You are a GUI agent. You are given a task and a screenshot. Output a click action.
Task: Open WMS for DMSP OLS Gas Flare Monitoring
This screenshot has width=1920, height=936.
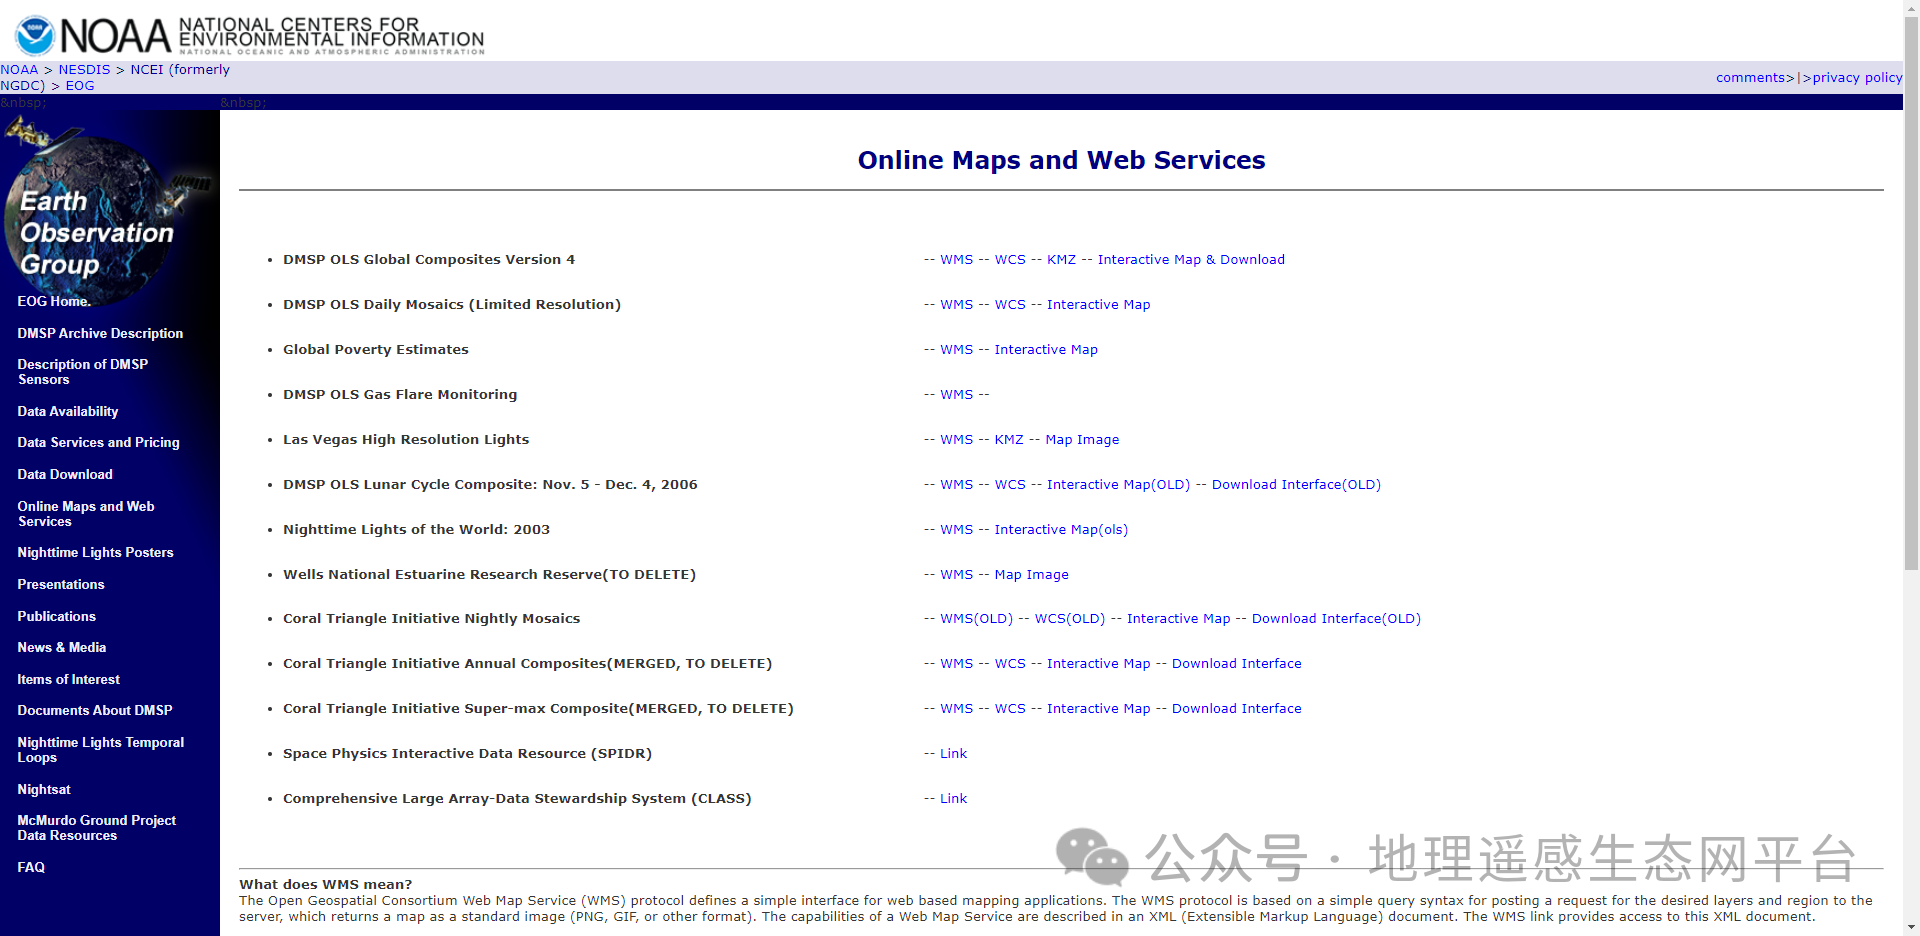[956, 394]
